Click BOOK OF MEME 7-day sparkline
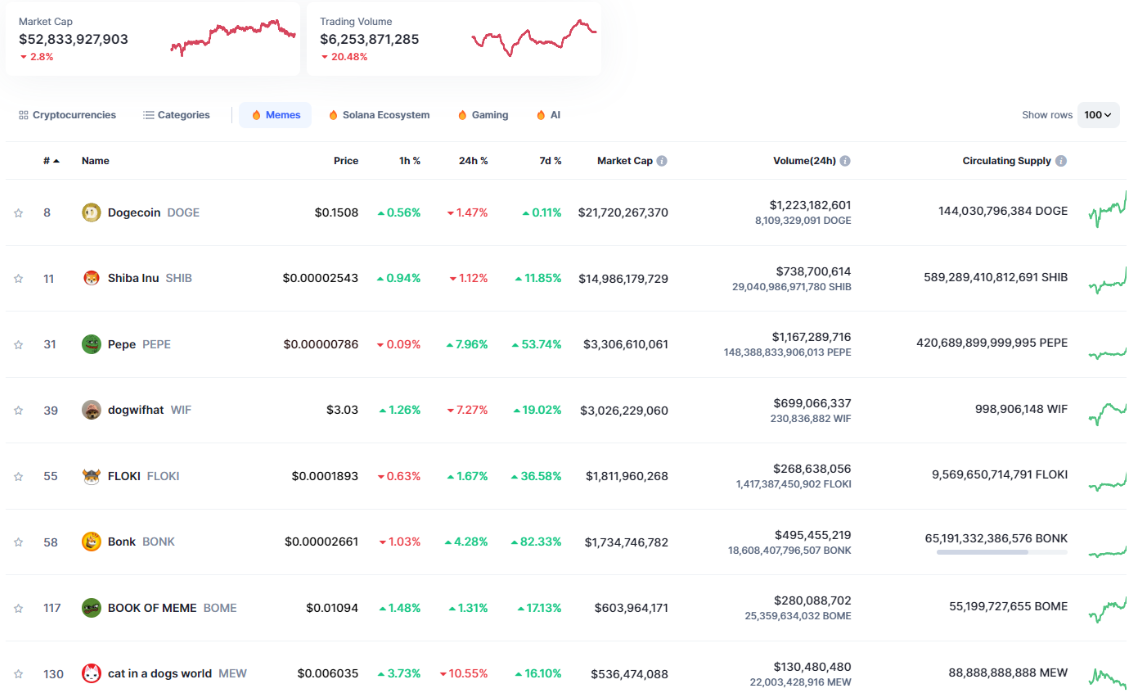1142x699 pixels. (x=1108, y=609)
